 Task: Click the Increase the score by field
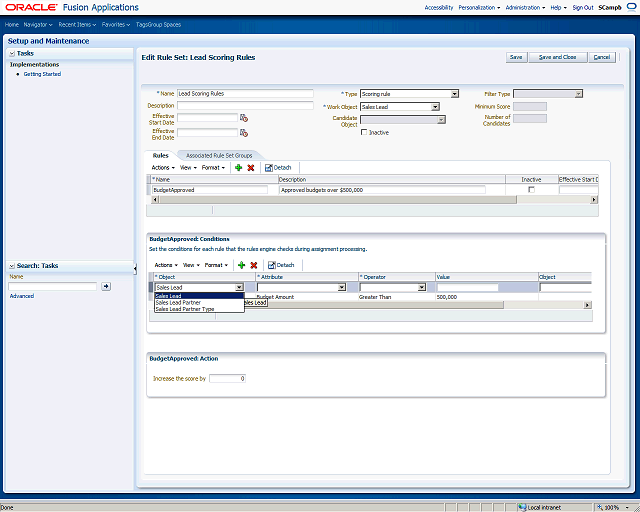pyautogui.click(x=227, y=378)
